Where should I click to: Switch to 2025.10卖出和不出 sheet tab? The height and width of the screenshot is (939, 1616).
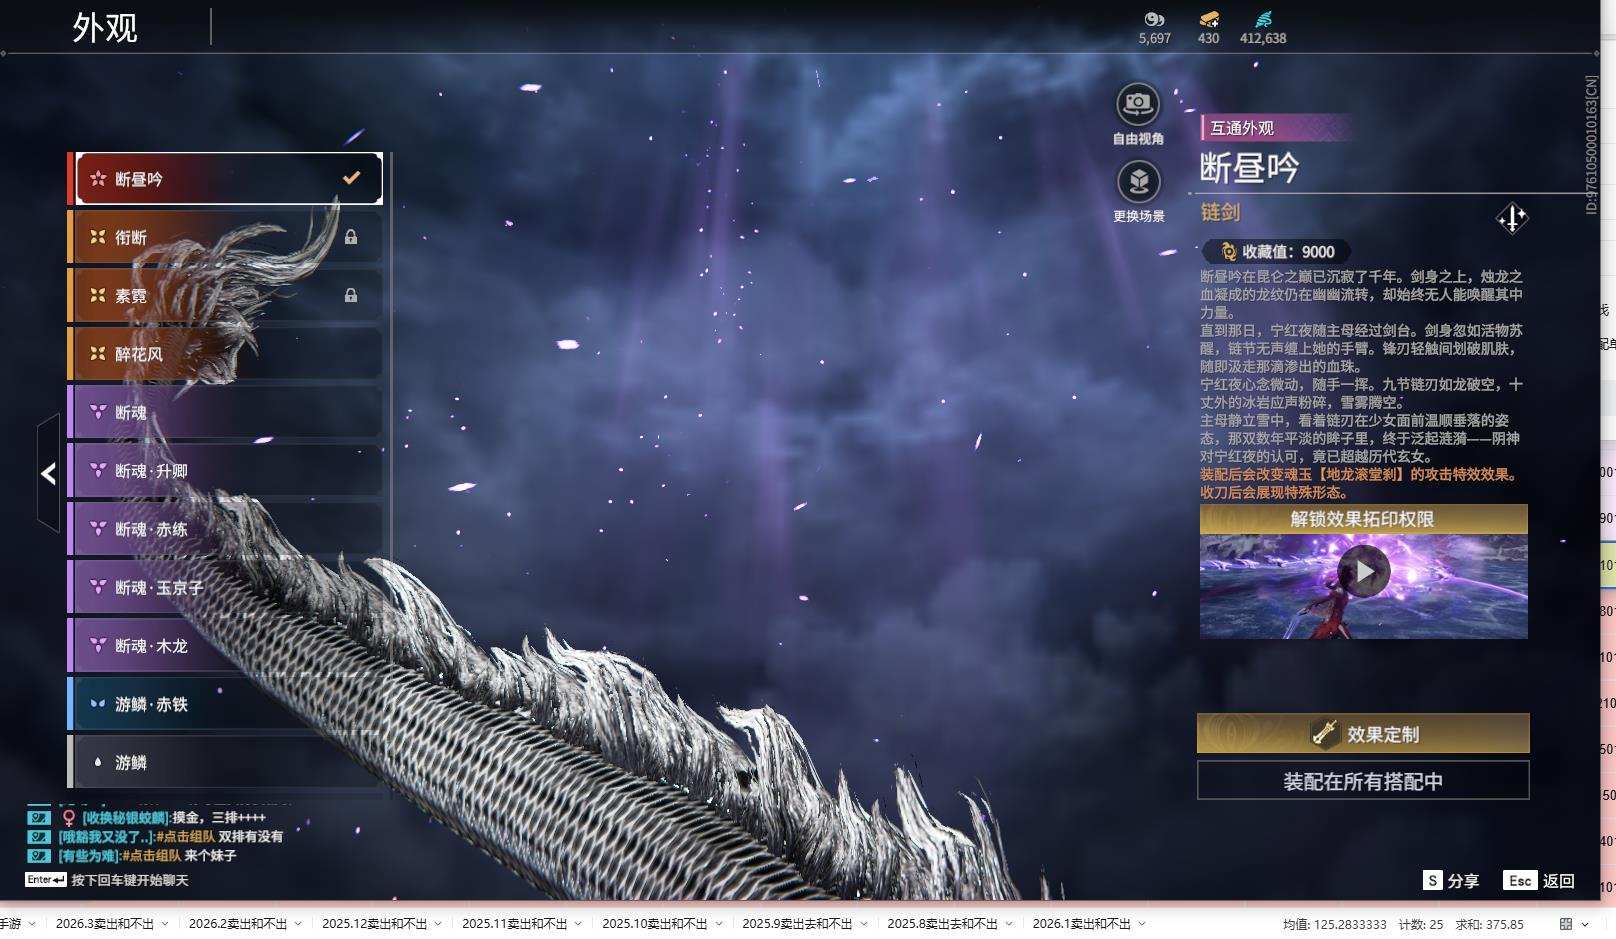point(655,924)
